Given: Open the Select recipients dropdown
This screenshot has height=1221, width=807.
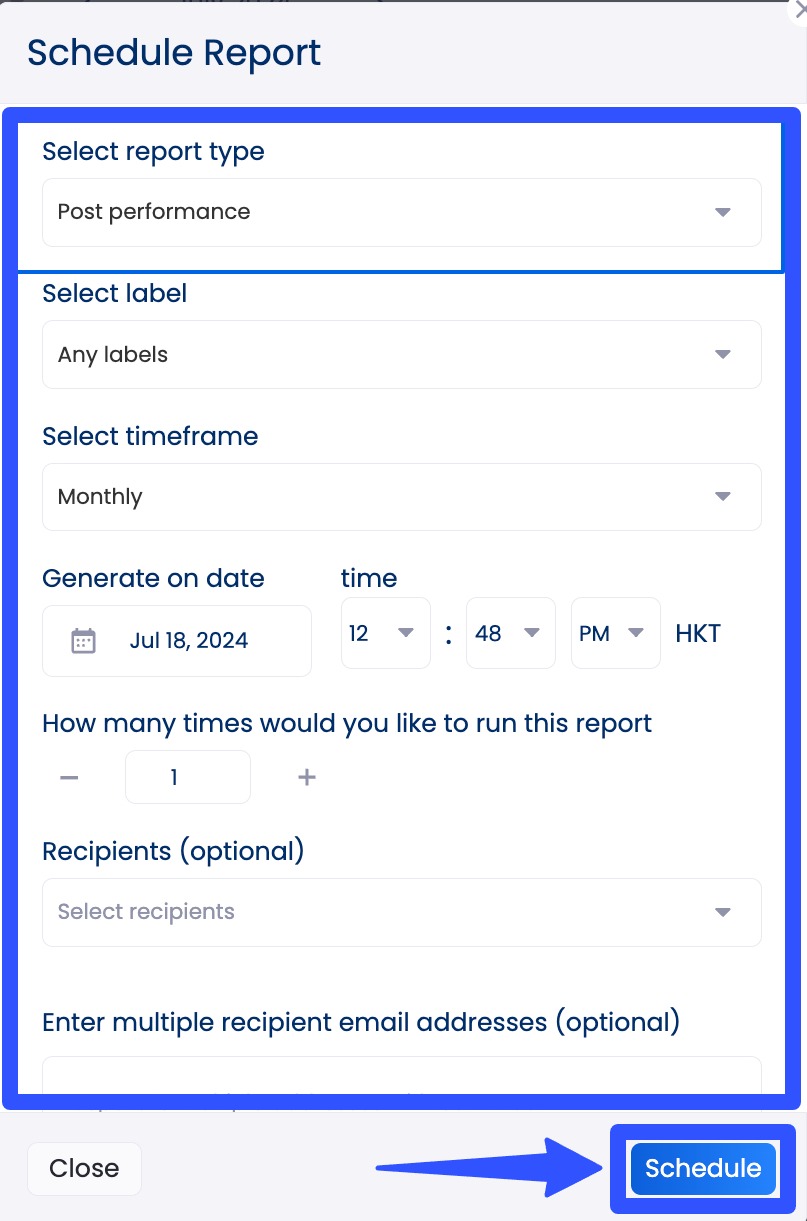Looking at the screenshot, I should click(x=400, y=912).
